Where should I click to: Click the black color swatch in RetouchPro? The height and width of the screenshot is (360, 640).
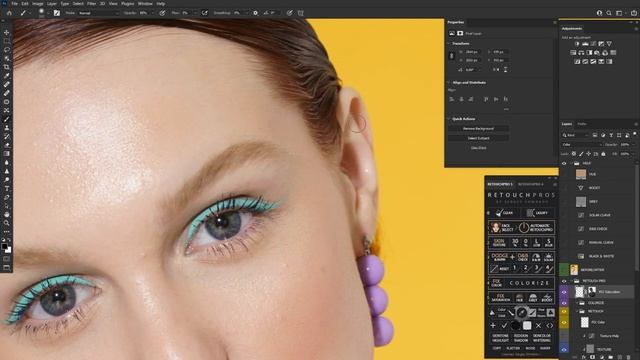click(516, 325)
